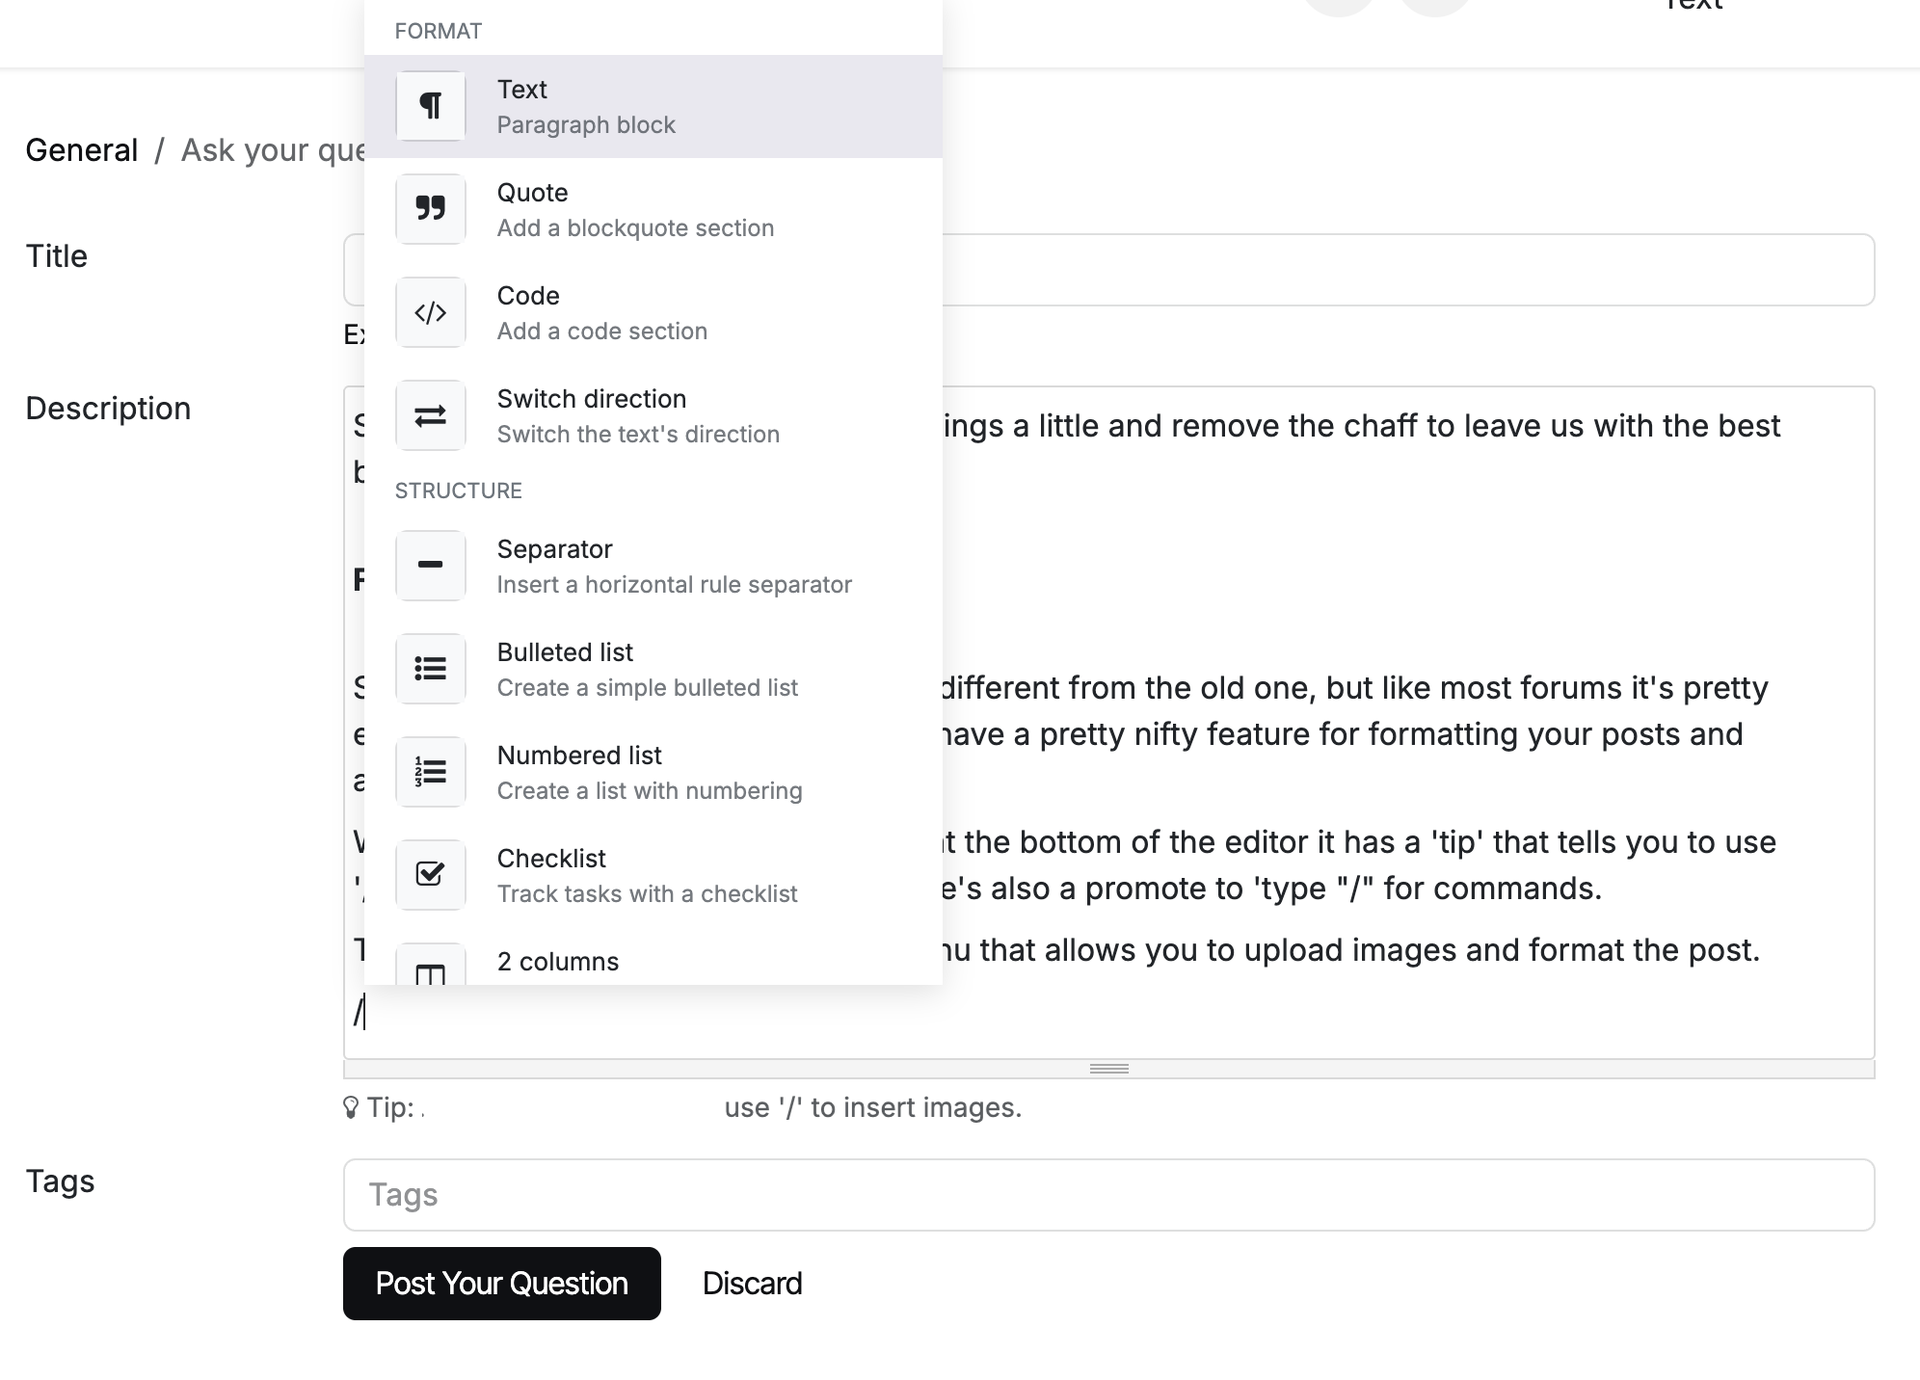Viewport: 1920px width, 1380px height.
Task: Click the Code section icon
Action: [430, 312]
